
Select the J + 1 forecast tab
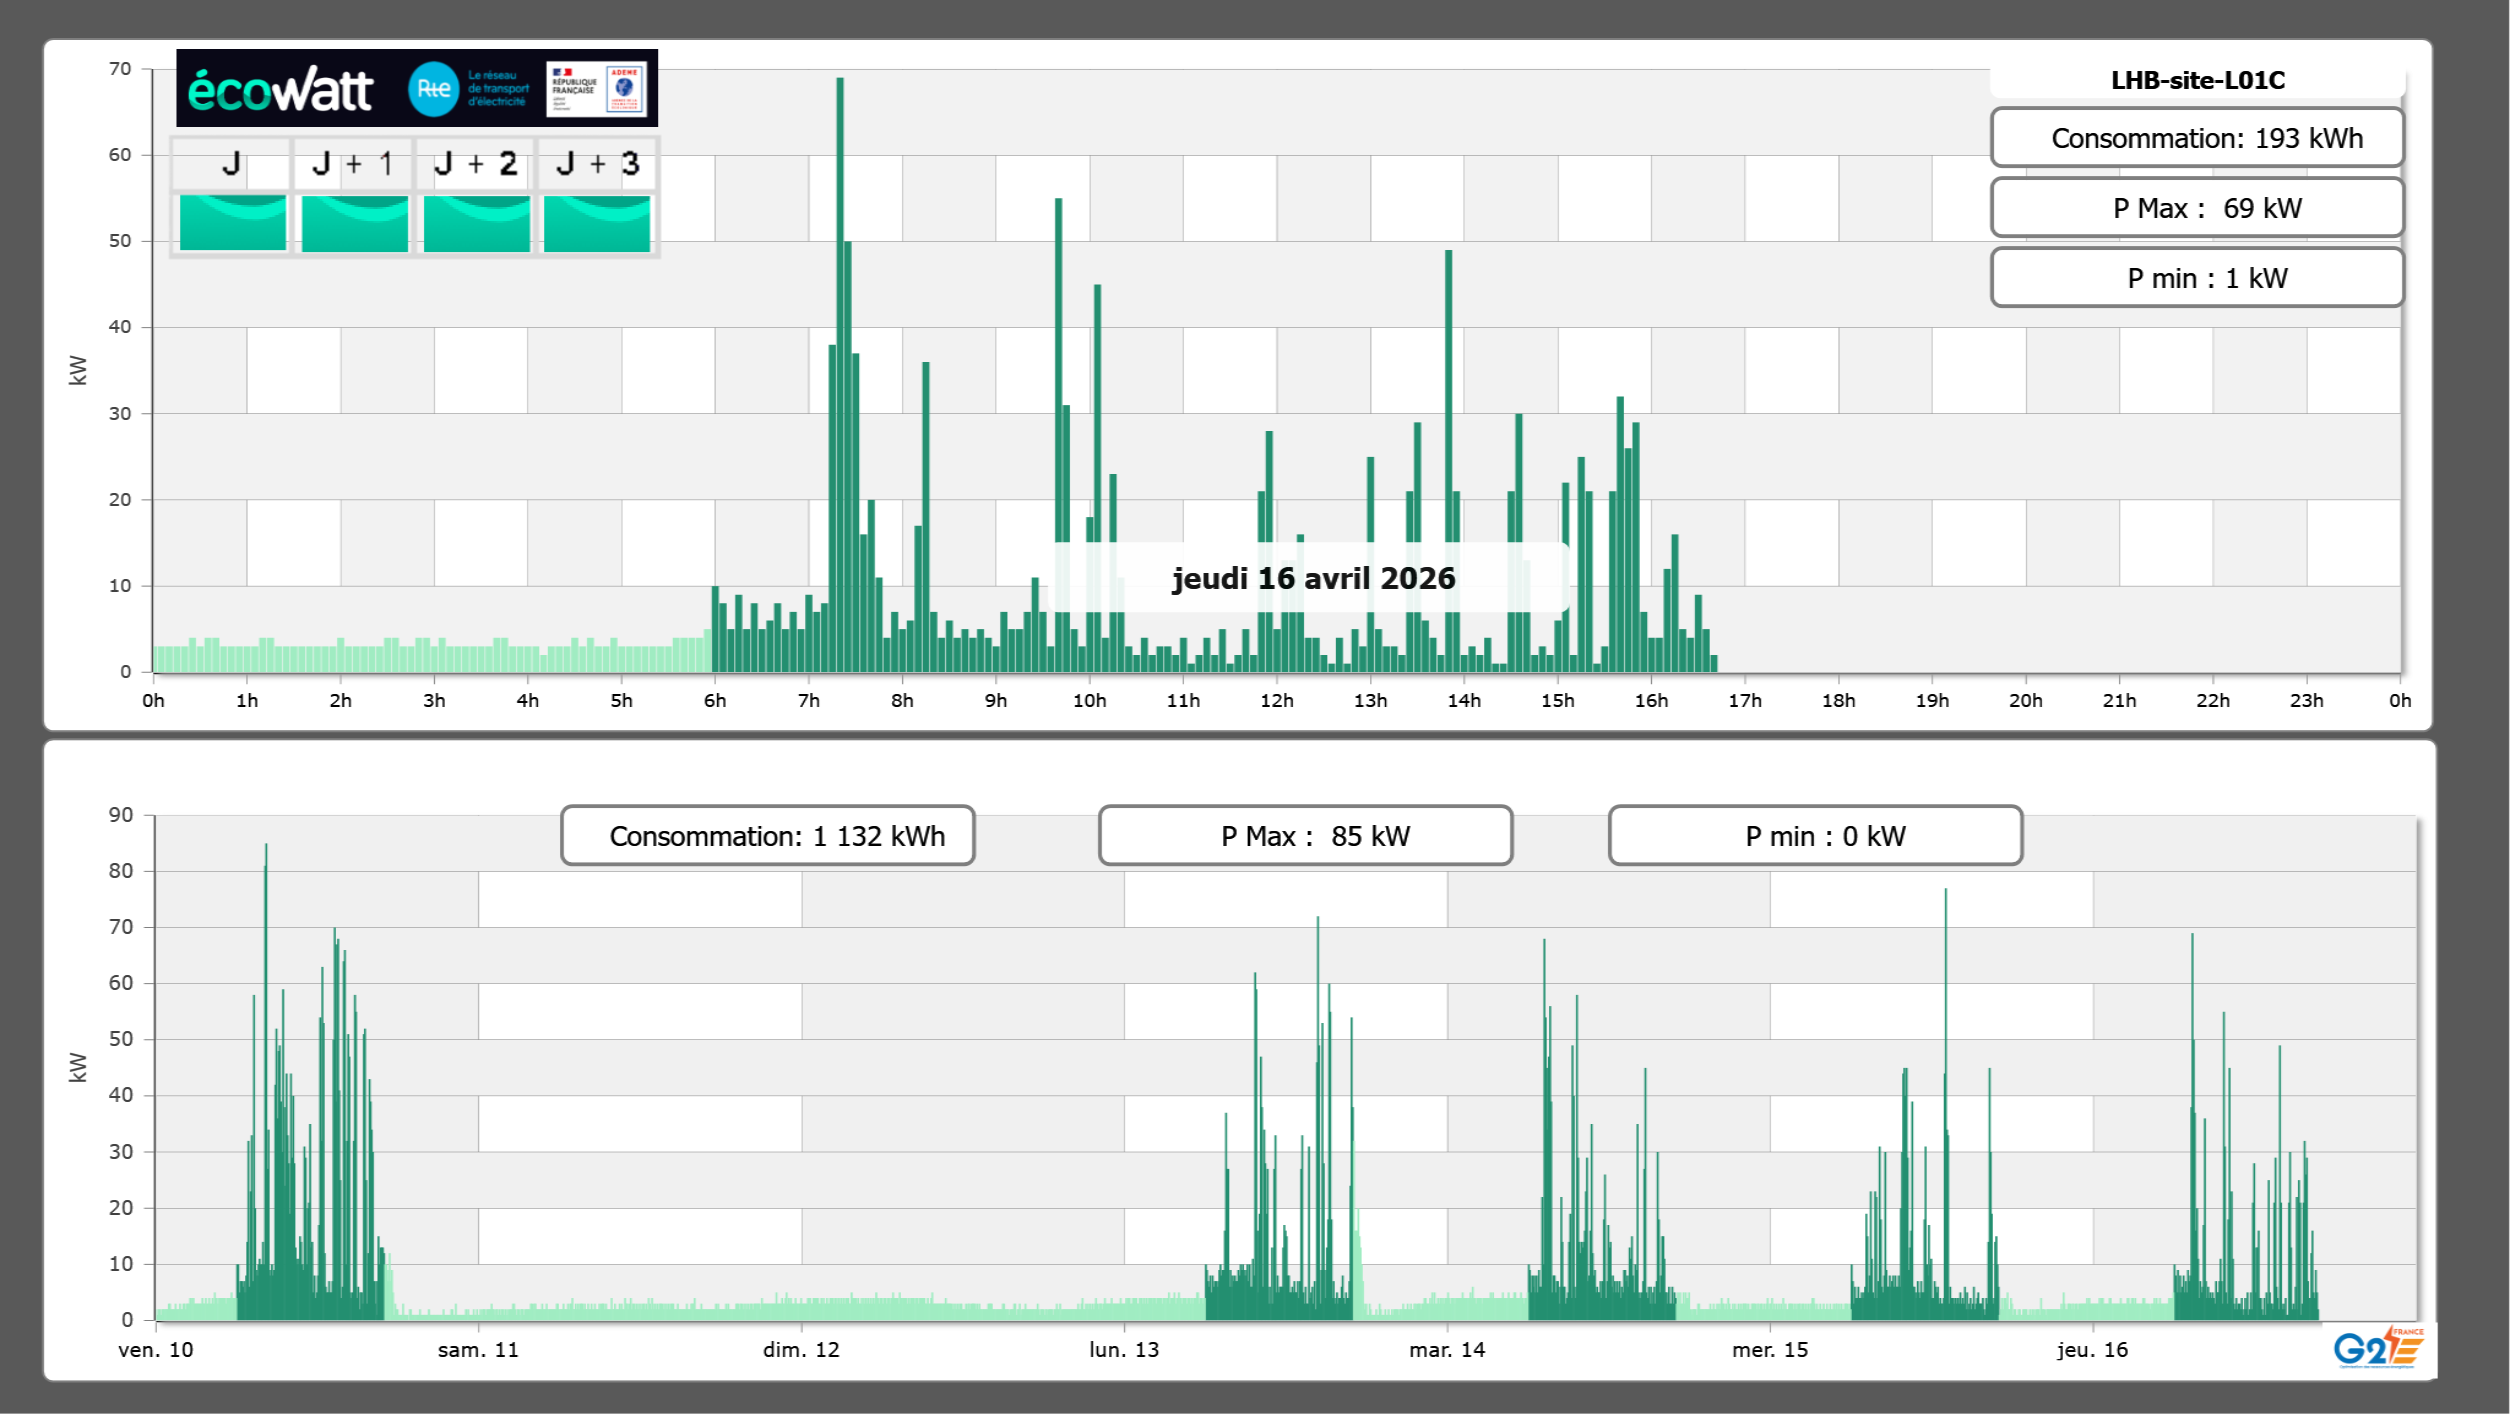pos(353,164)
